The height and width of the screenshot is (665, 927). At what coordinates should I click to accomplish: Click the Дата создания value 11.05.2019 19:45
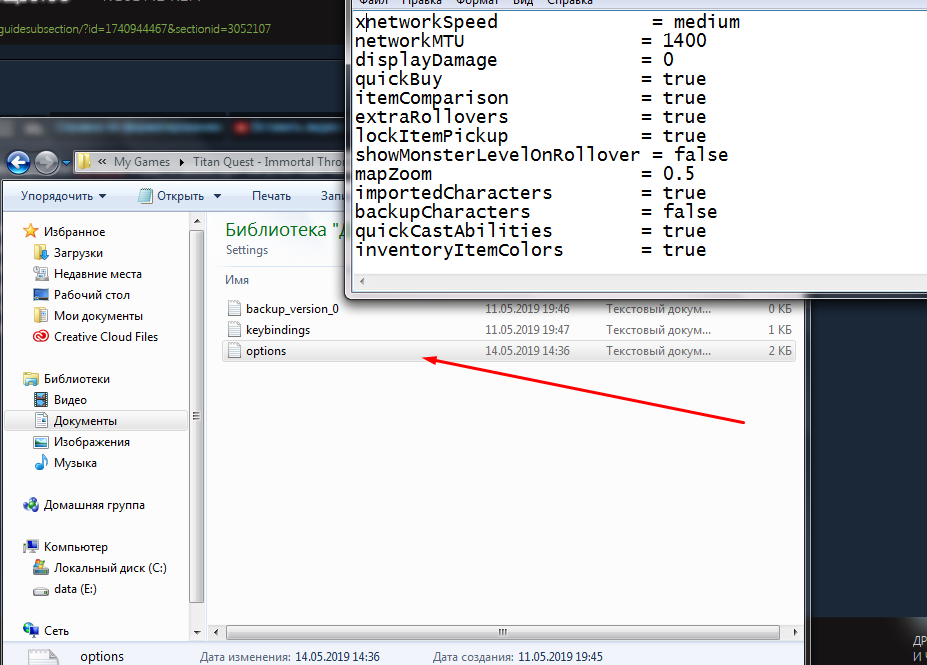coord(560,657)
